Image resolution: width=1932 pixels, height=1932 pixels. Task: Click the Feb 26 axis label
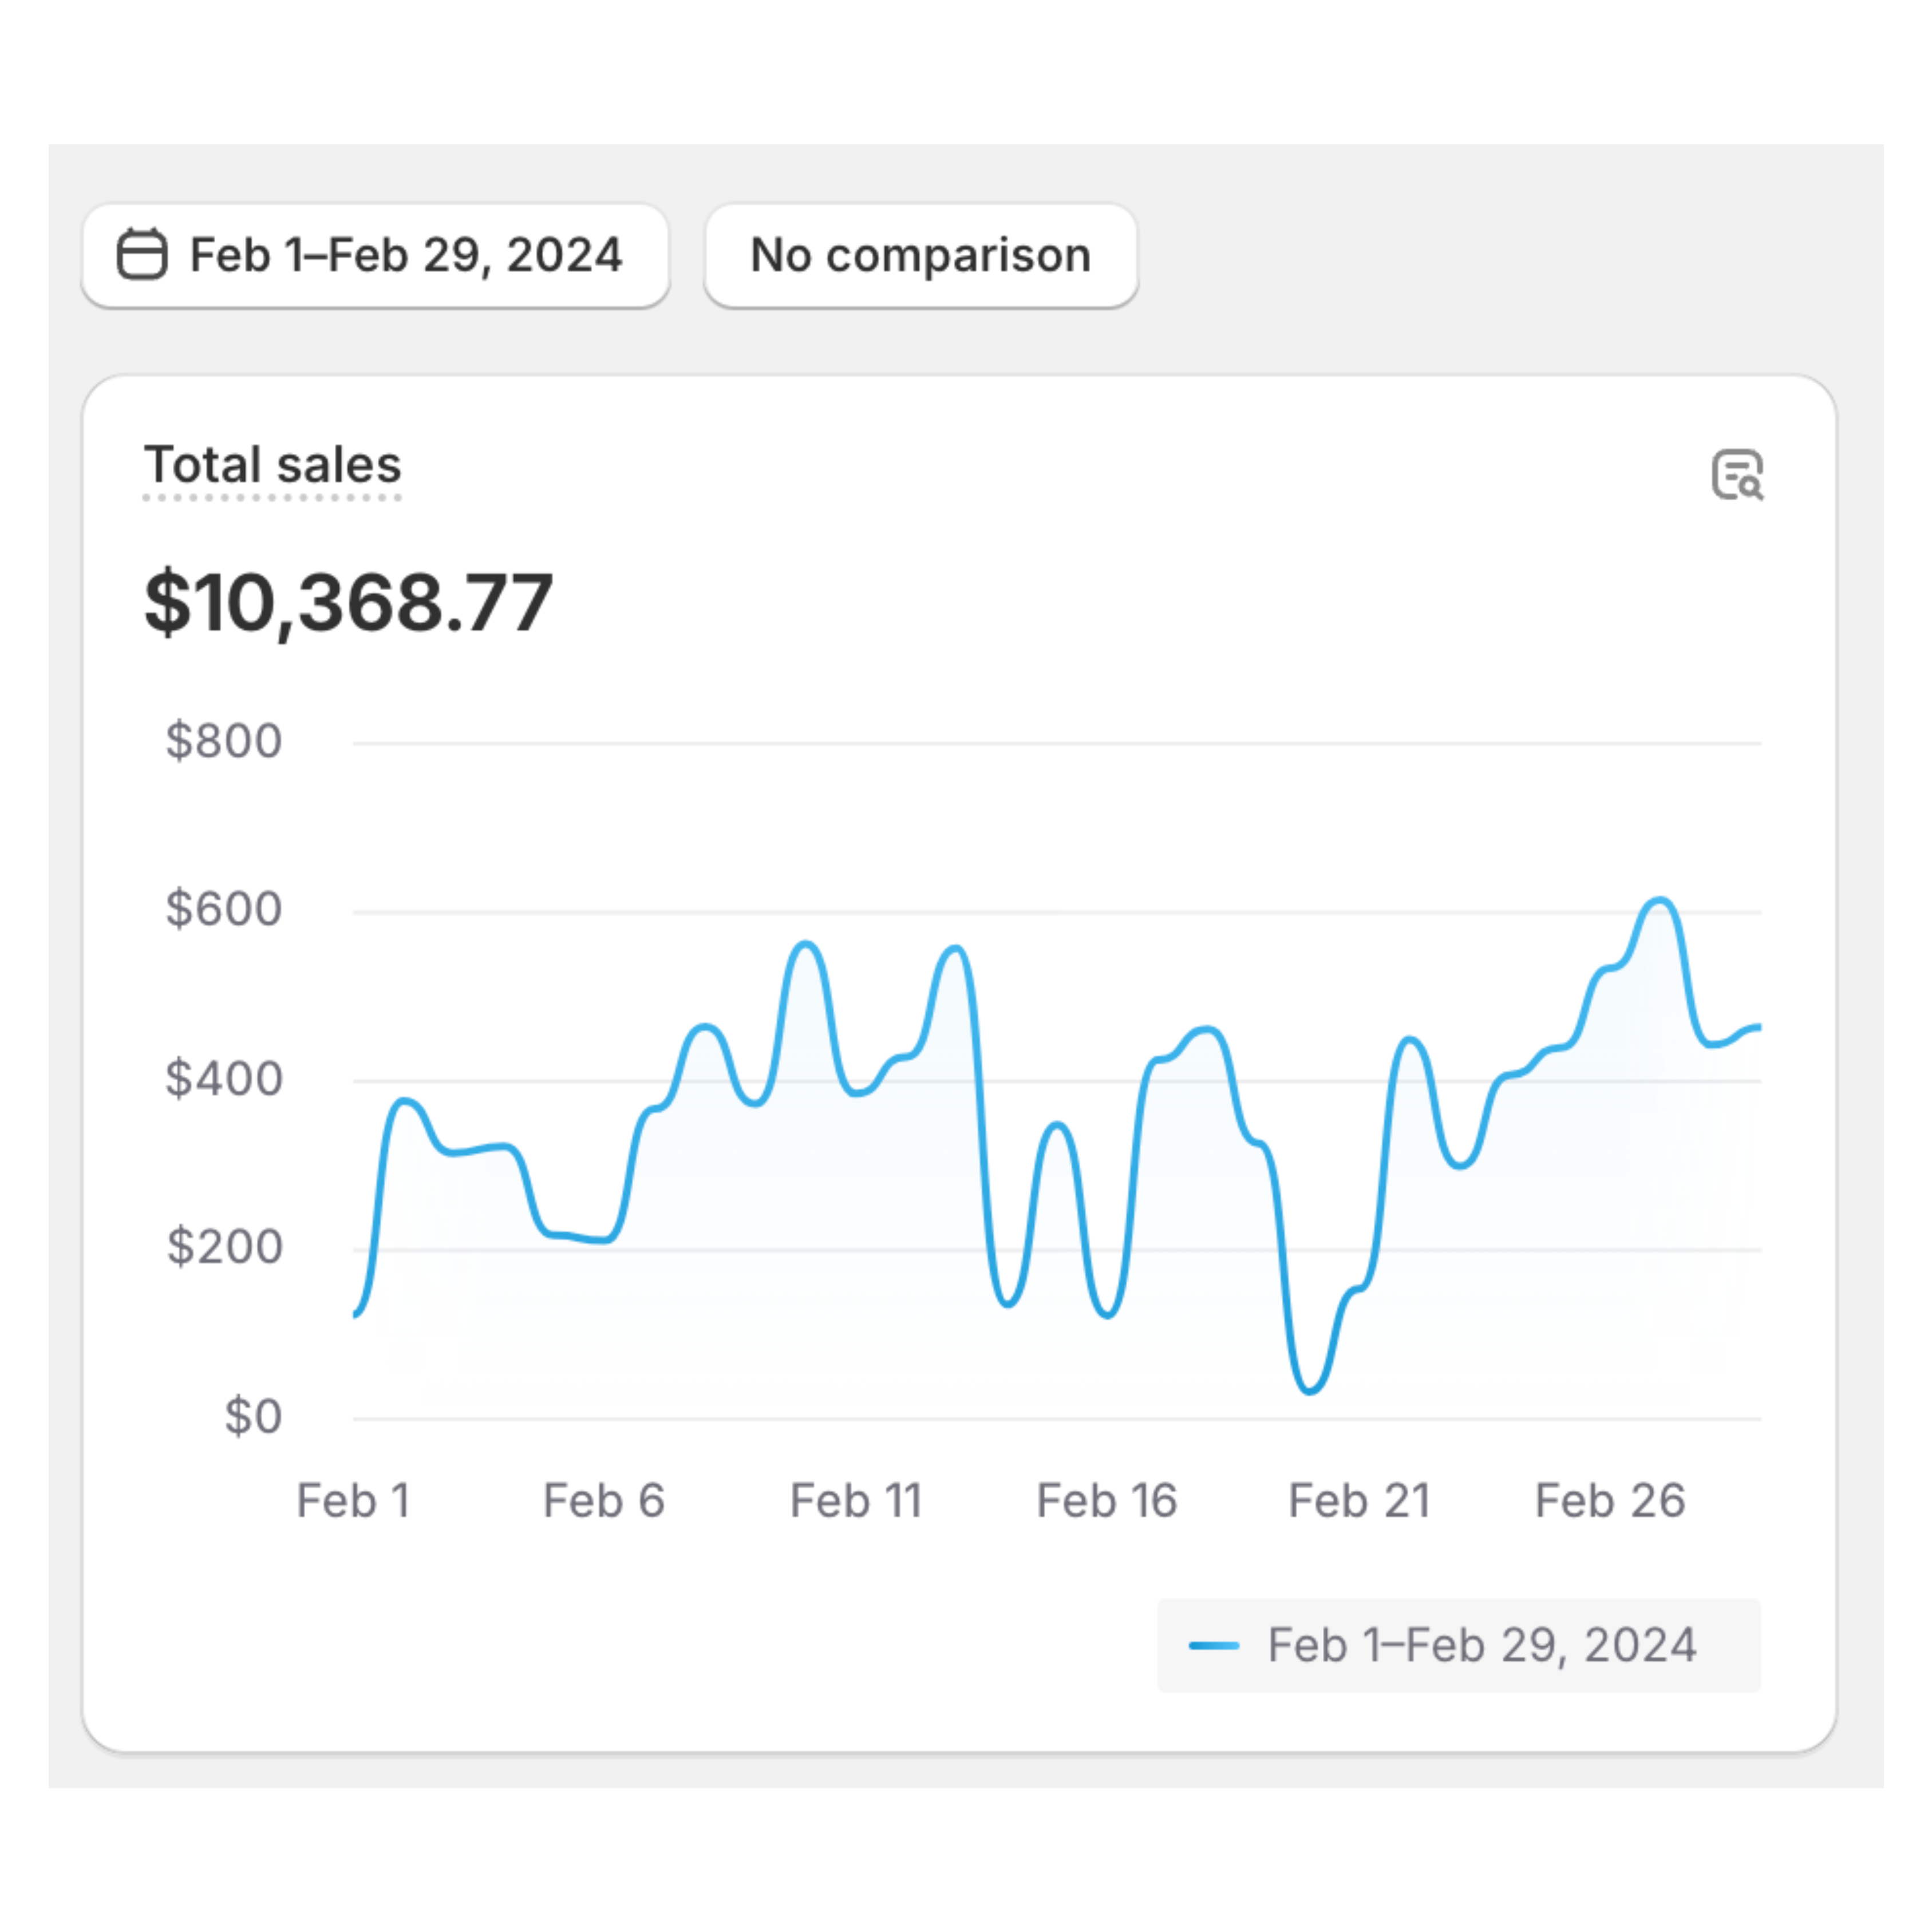tap(1609, 1501)
